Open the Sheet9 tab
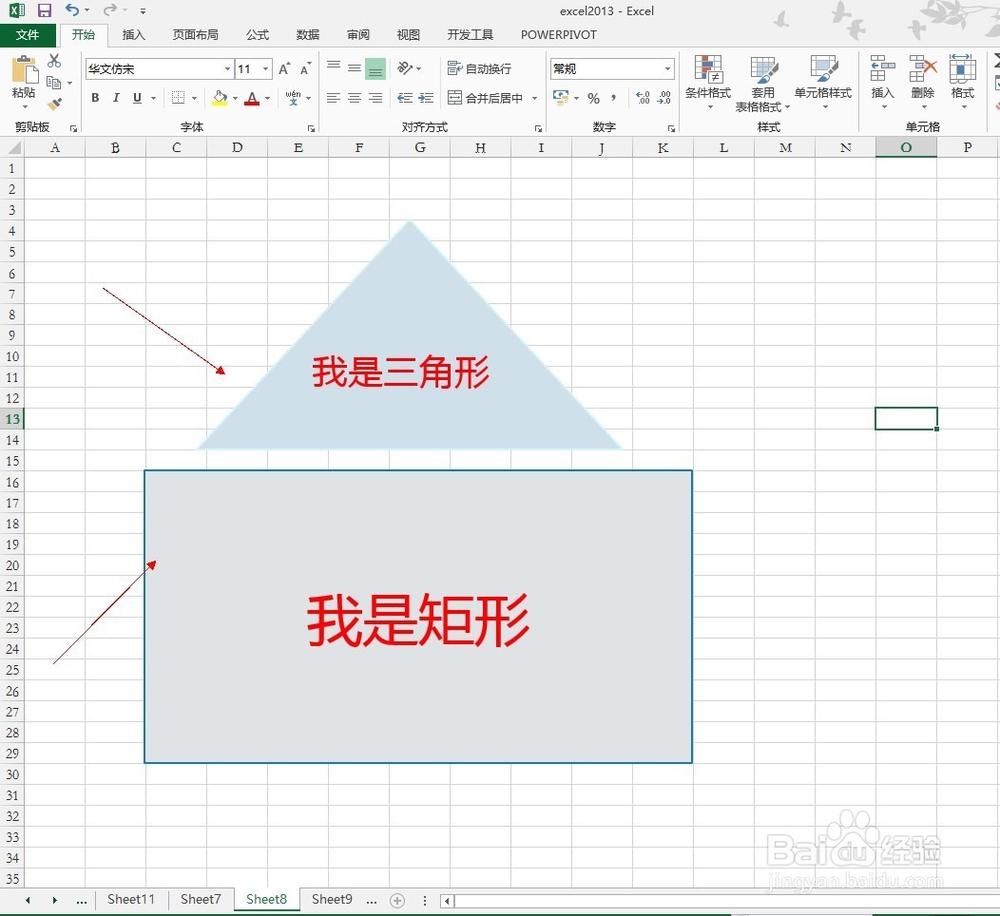The image size is (1000, 916). [332, 899]
